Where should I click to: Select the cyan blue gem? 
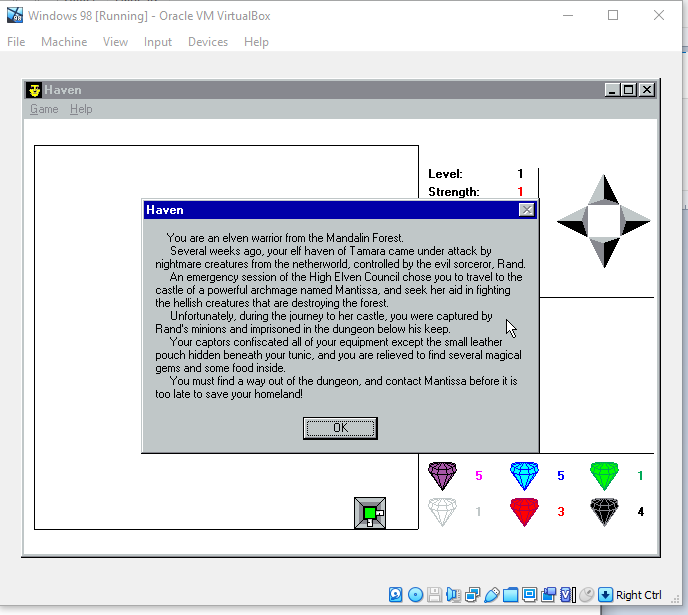click(524, 476)
